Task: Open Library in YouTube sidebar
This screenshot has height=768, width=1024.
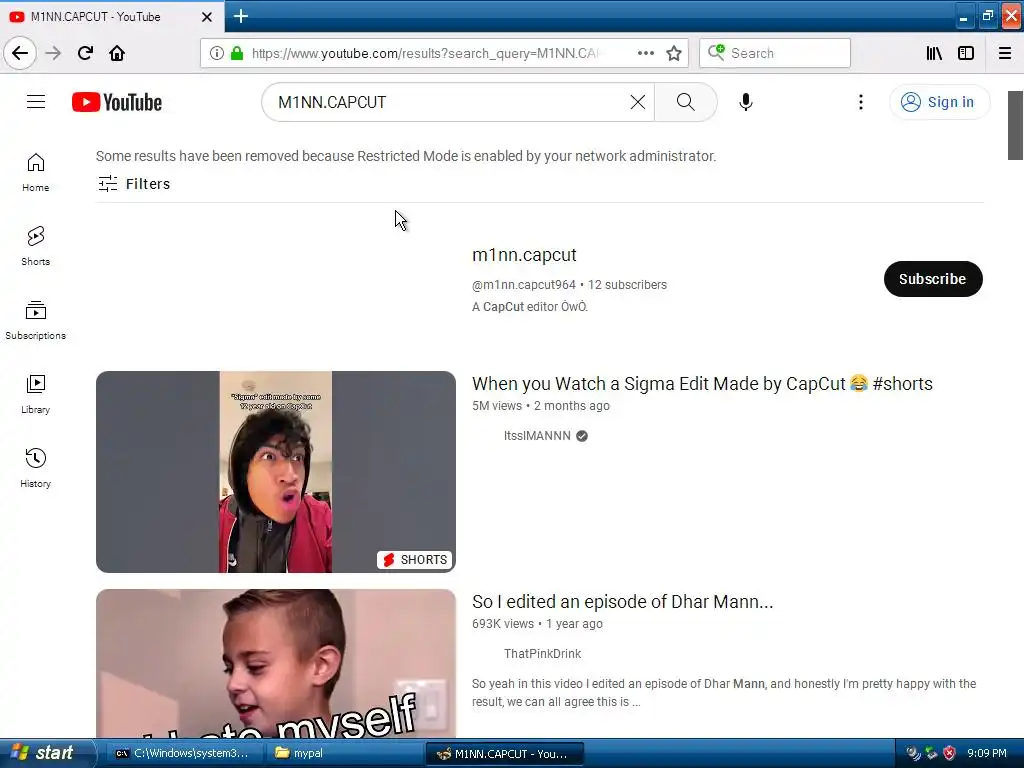Action: click(x=35, y=394)
